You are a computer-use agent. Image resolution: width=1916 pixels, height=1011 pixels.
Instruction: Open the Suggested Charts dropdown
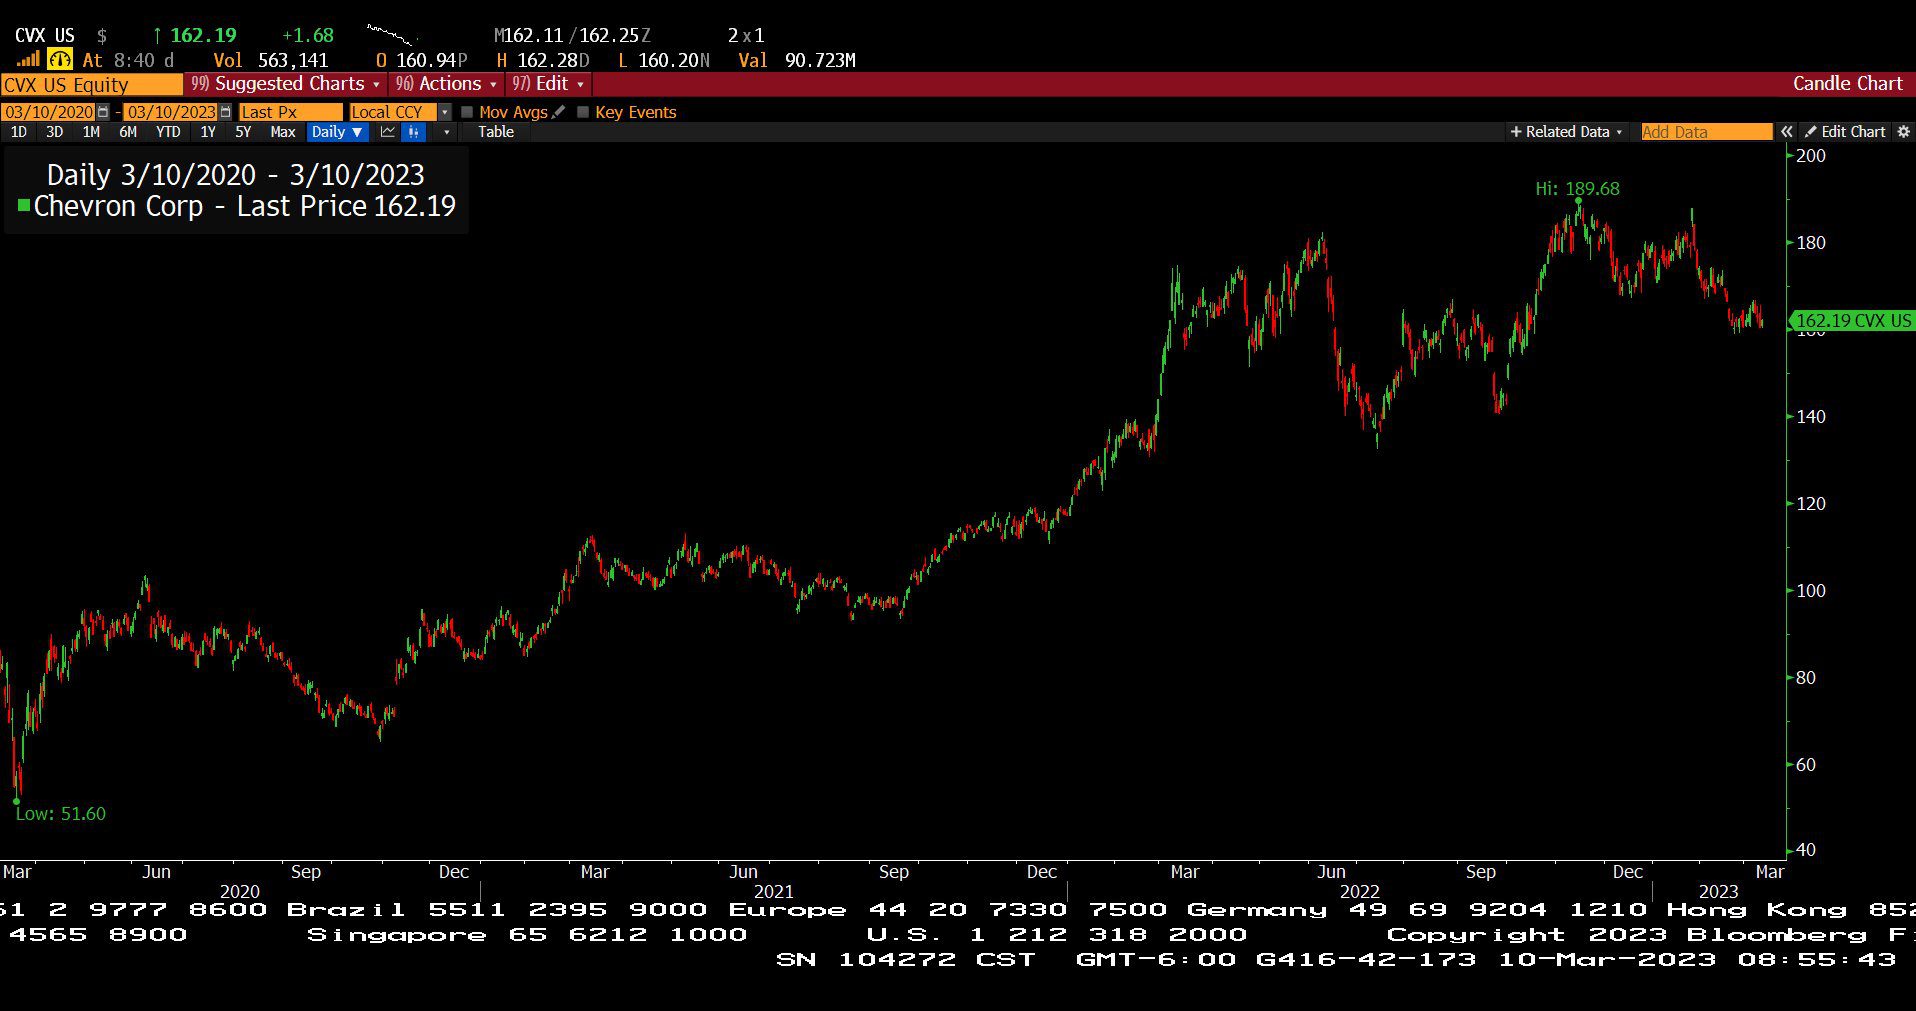pyautogui.click(x=285, y=84)
